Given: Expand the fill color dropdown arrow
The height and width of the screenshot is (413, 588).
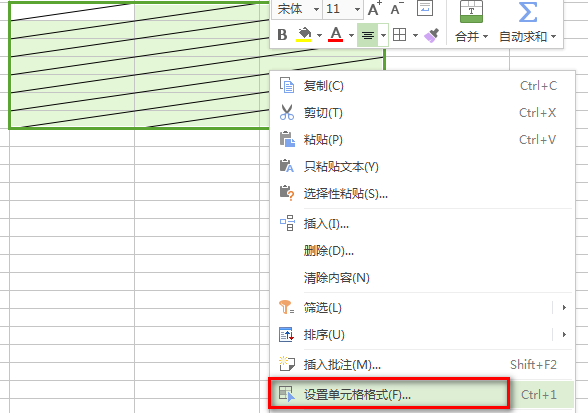Looking at the screenshot, I should point(319,35).
